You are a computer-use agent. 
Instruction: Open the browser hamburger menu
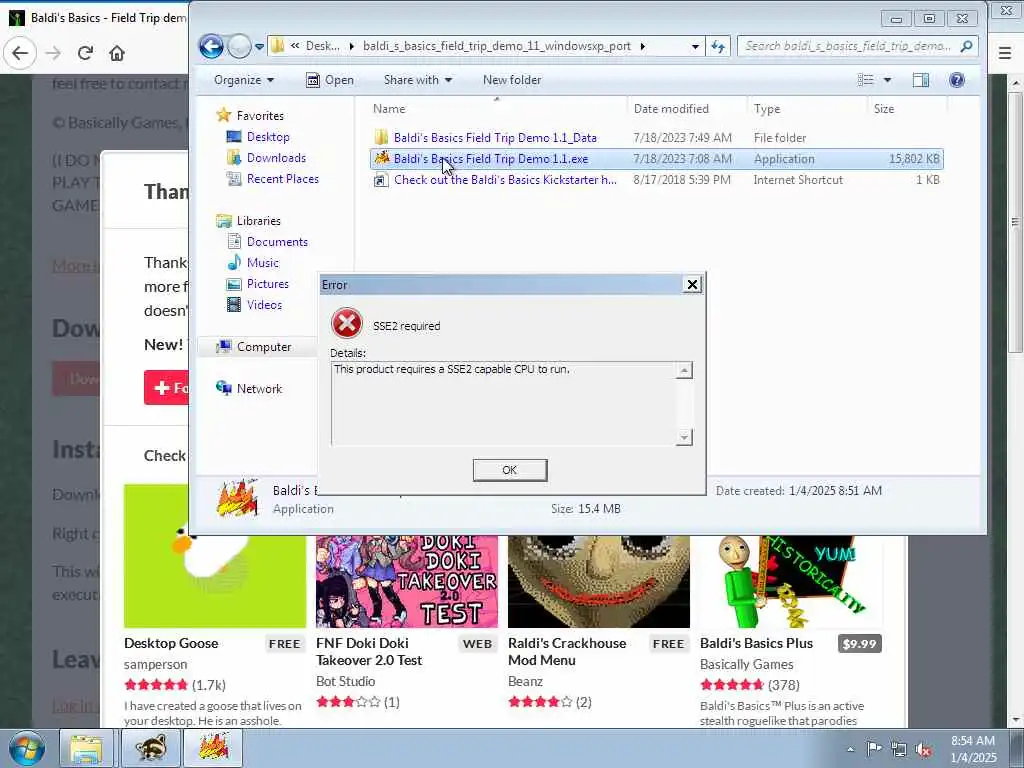1005,53
